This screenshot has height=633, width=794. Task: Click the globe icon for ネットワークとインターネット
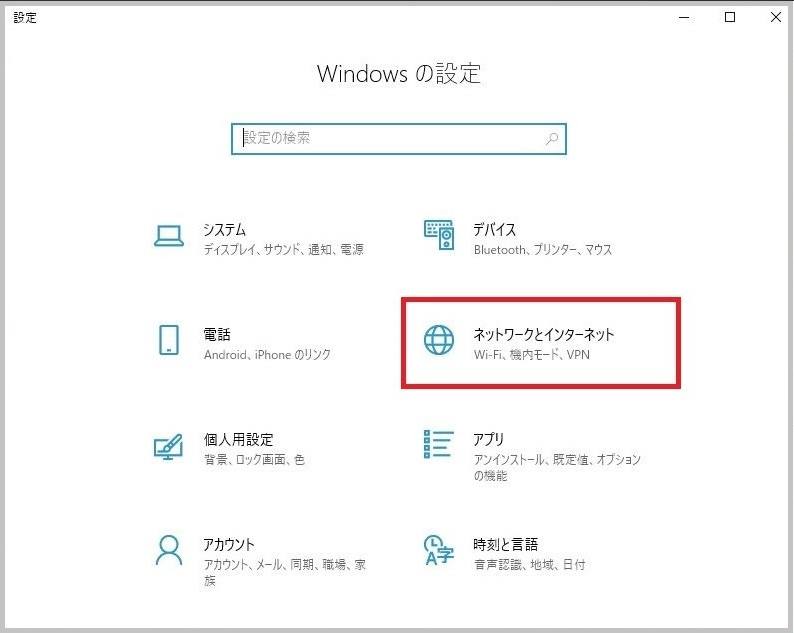click(x=439, y=340)
